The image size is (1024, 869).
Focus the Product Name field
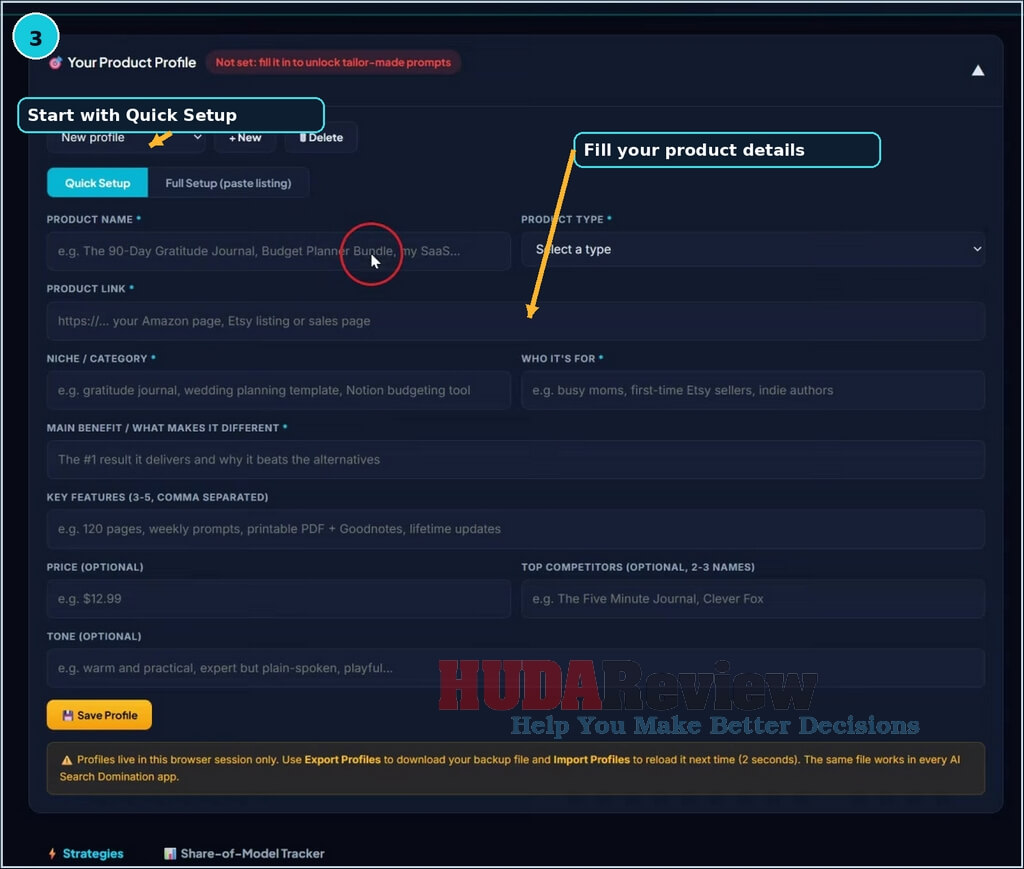[x=278, y=251]
